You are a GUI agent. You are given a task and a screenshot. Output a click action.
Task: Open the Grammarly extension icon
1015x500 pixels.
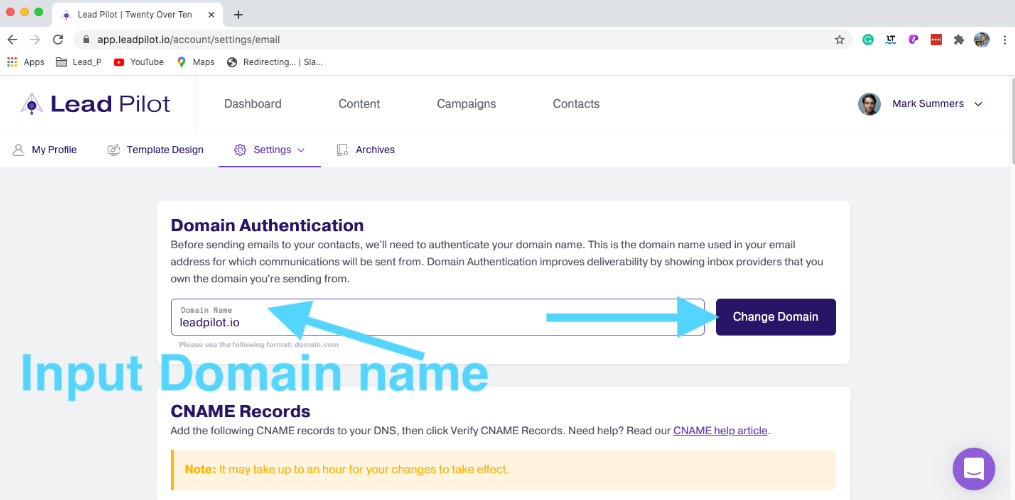[868, 40]
